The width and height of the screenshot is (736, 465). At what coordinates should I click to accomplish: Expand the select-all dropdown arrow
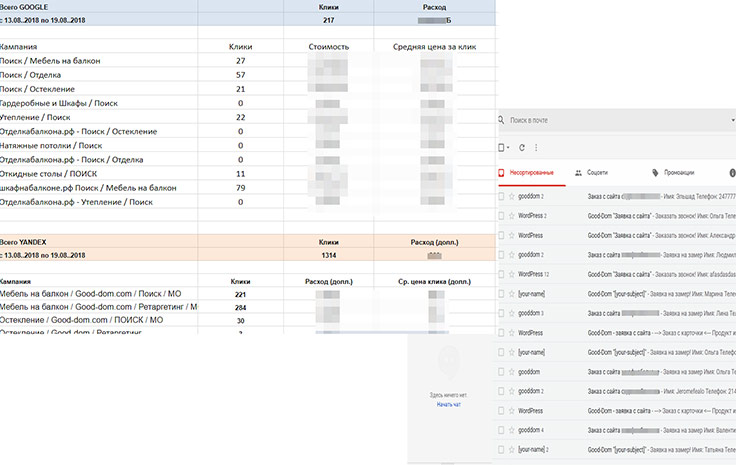tap(510, 147)
